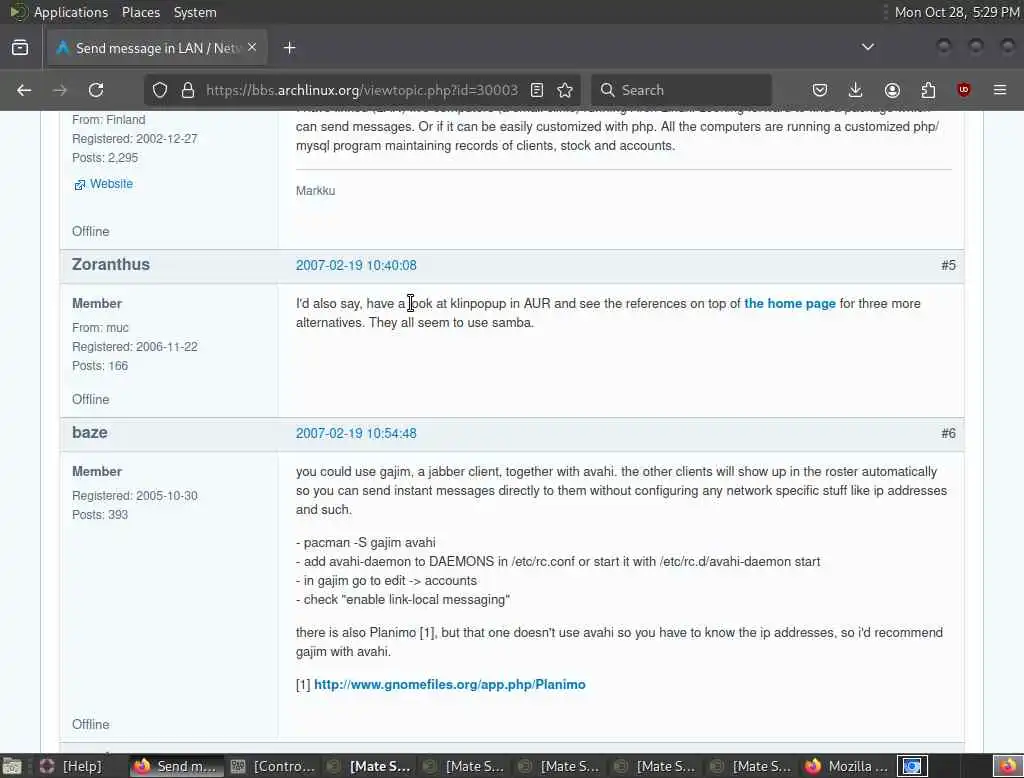Open a new browser tab
Viewport: 1024px width, 778px height.
(289, 48)
